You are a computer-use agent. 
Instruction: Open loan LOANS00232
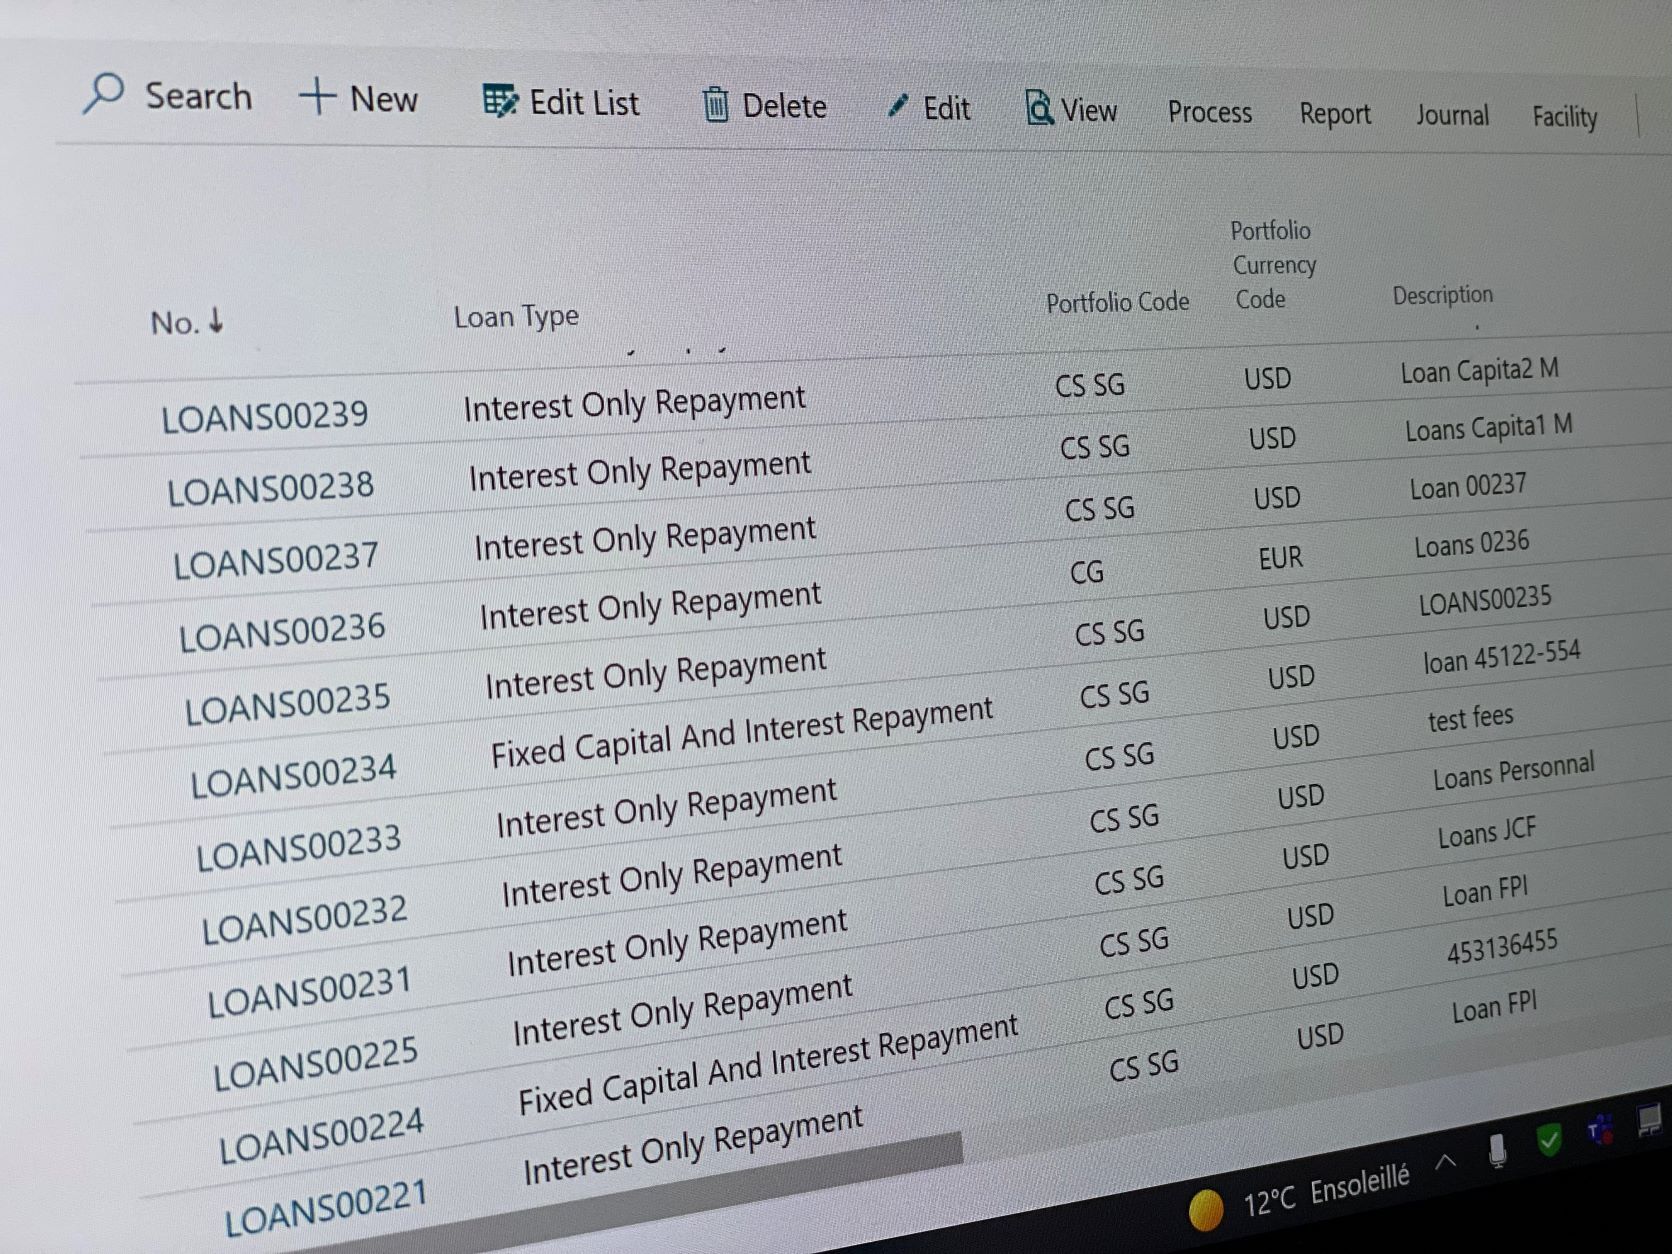coord(305,920)
